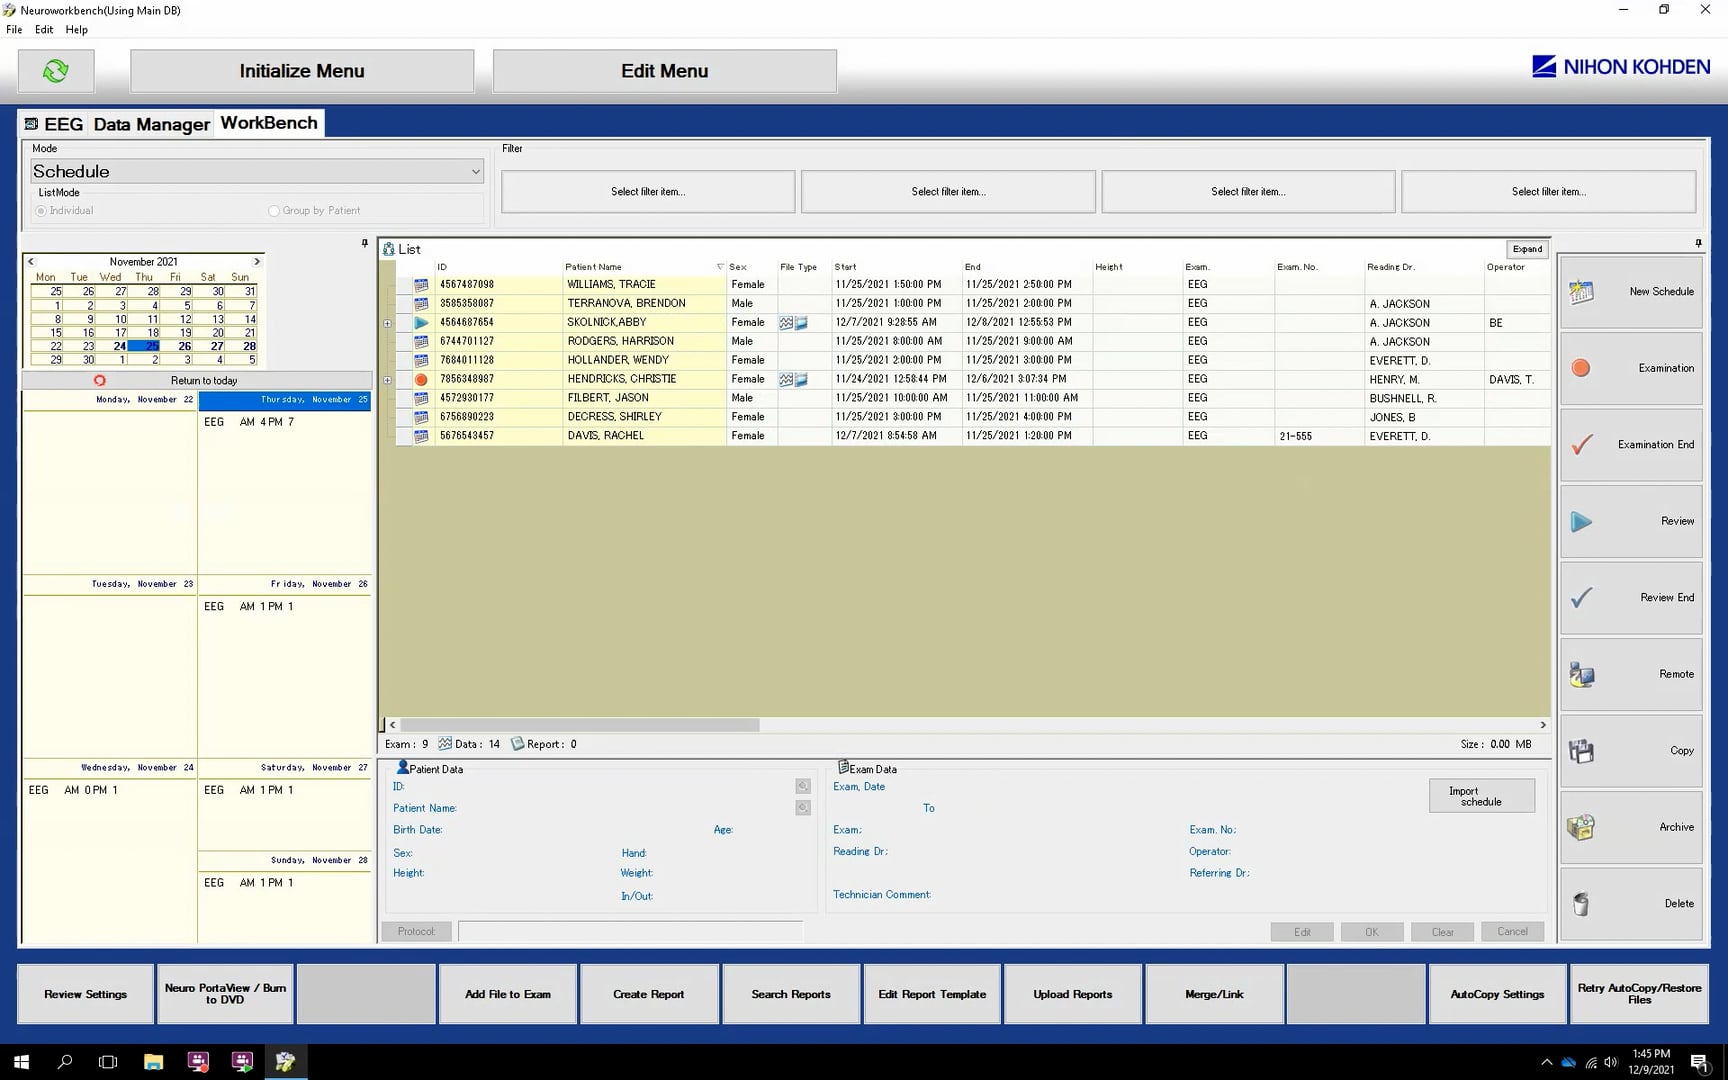Expand the HENDRICKS, CHRISTIE row
Viewport: 1728px width, 1080px height.
pos(388,380)
